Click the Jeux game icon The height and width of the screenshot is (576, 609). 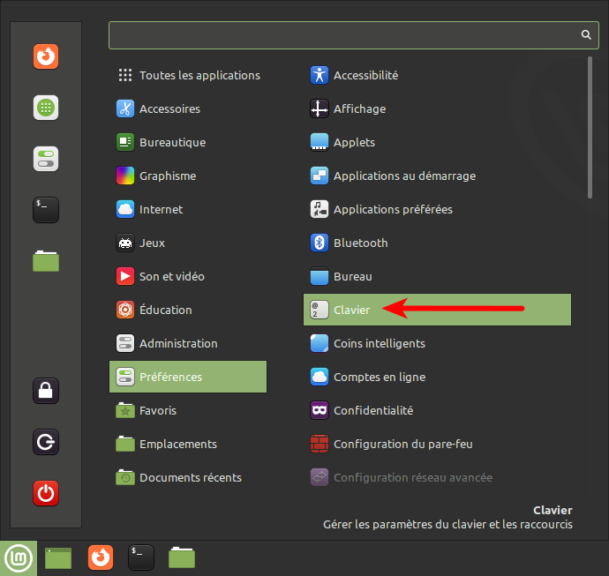pos(125,243)
